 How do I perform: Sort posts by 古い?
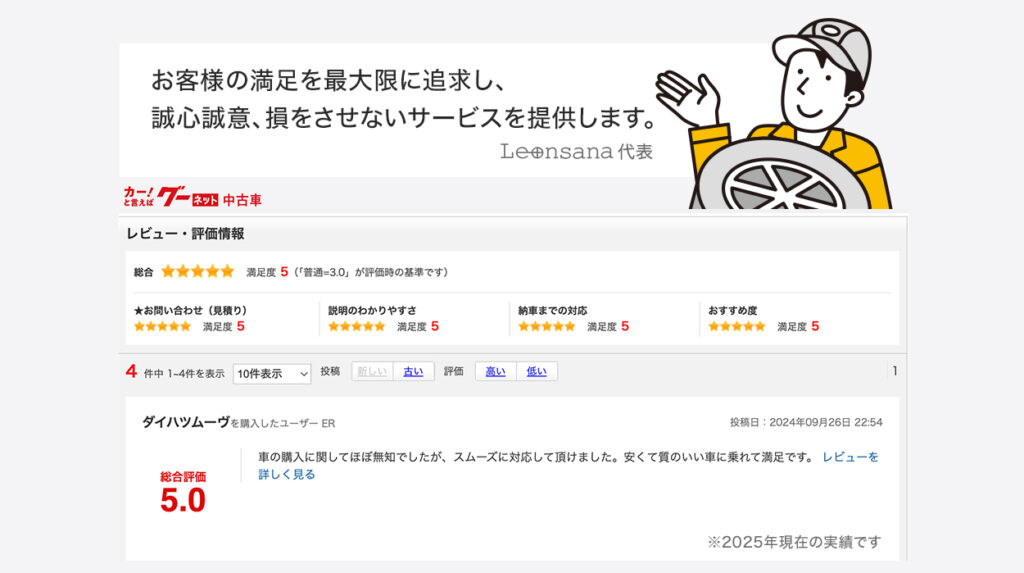pyautogui.click(x=413, y=372)
